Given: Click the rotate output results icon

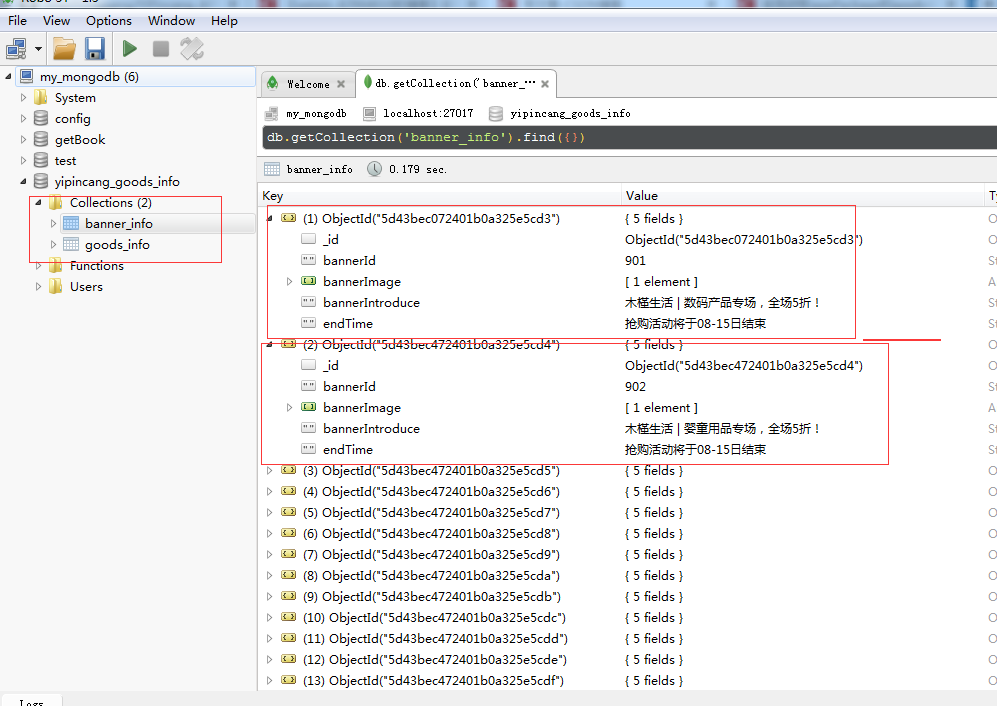Looking at the screenshot, I should click(x=191, y=49).
